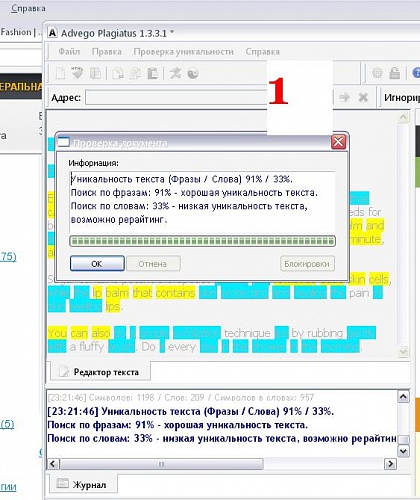Switch to the Журнал tab
Viewport: 420px width, 500px height.
tap(83, 484)
